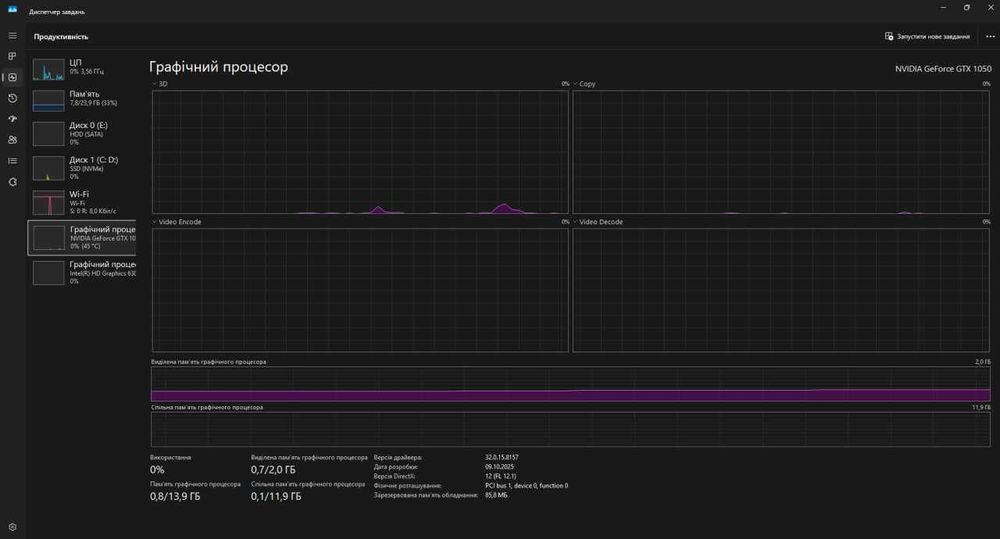Open Task Manager settings gear
Image resolution: width=1000 pixels, height=539 pixels.
click(x=12, y=526)
